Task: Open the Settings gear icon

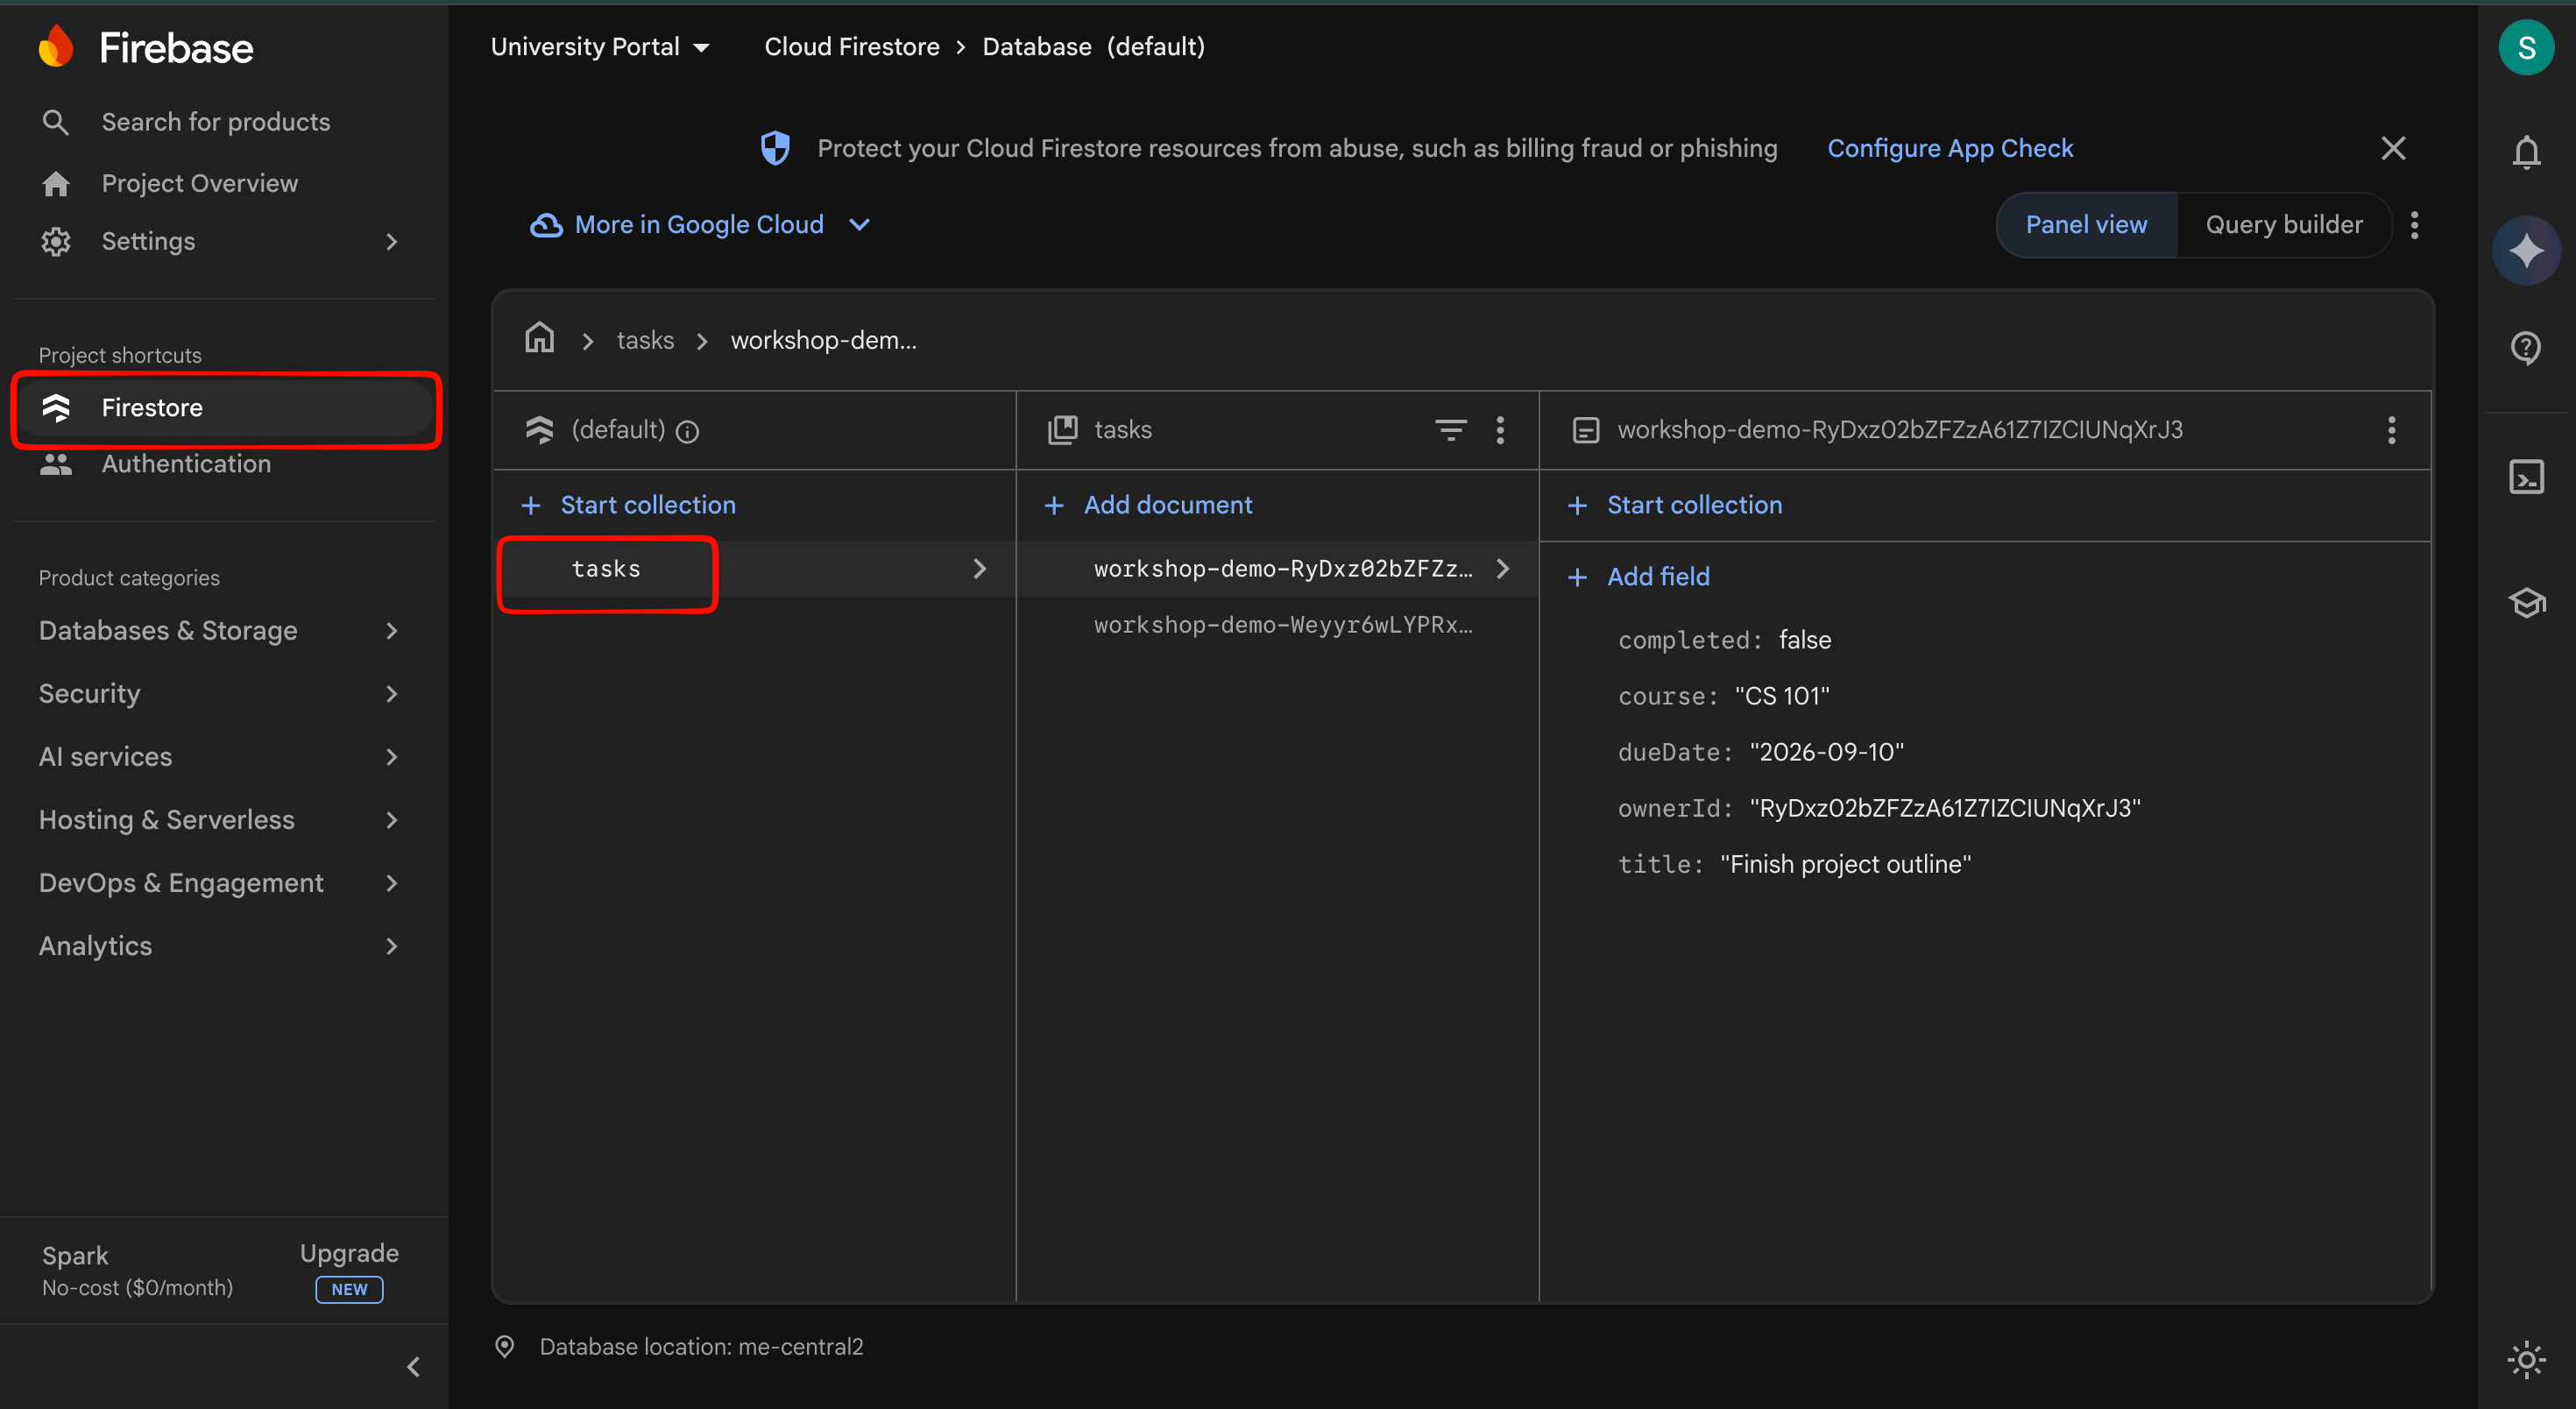Action: (x=56, y=241)
